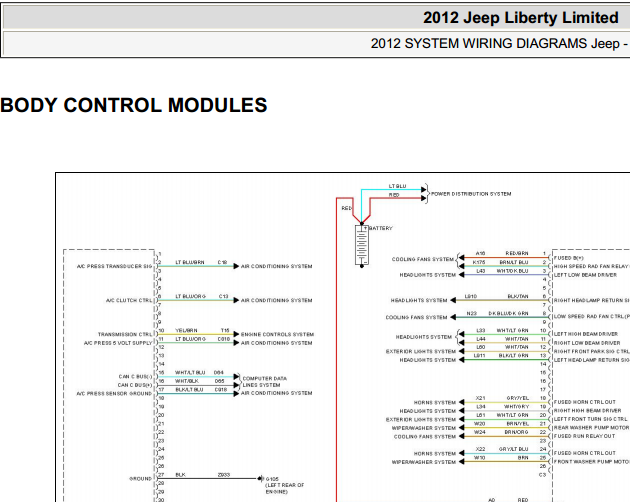Click 'TRANSMISSION CTRL' pin label

(x=125, y=334)
